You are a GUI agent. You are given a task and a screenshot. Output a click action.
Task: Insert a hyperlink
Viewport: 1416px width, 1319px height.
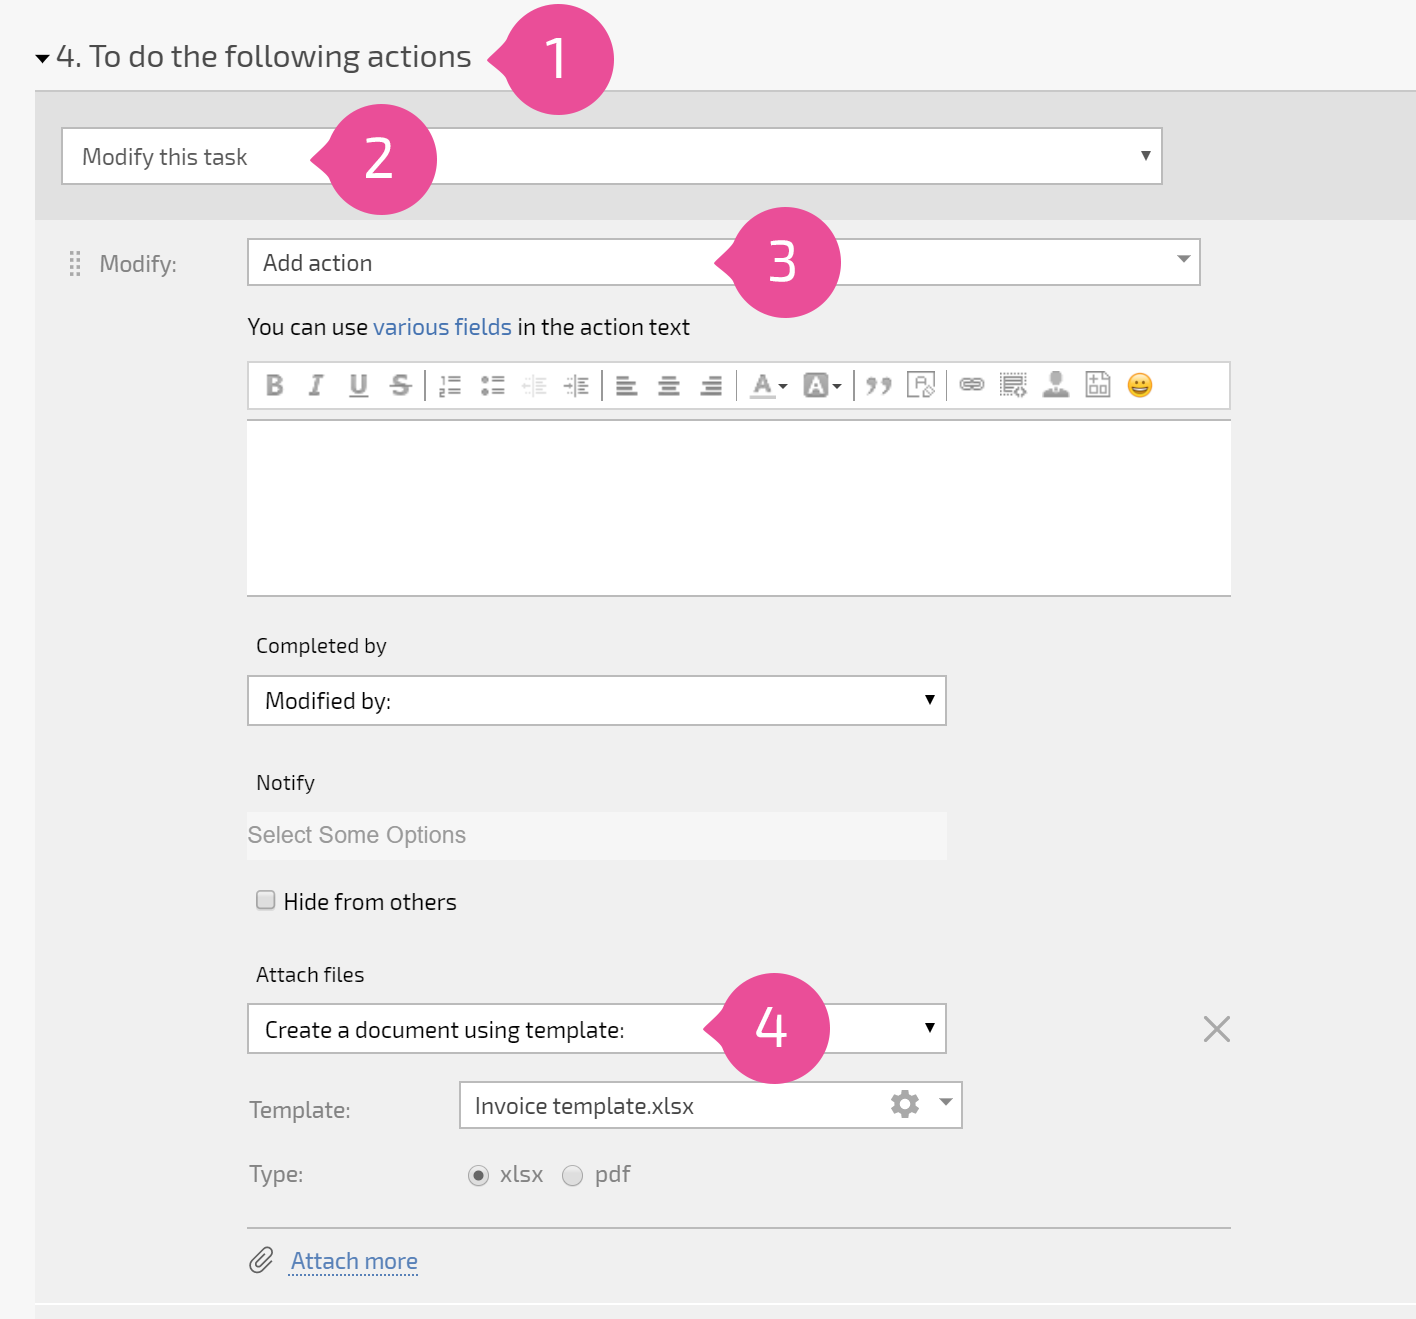coord(972,385)
